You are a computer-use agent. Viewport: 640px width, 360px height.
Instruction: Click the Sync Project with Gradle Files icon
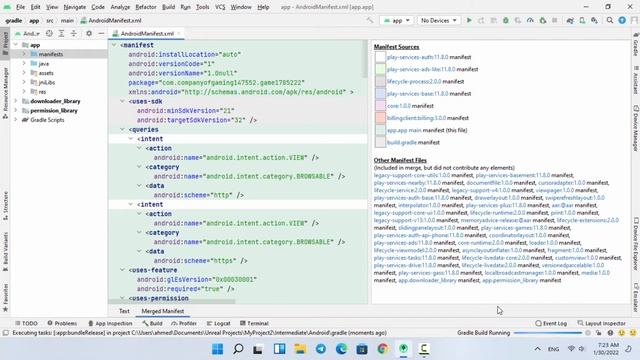pyautogui.click(x=570, y=20)
